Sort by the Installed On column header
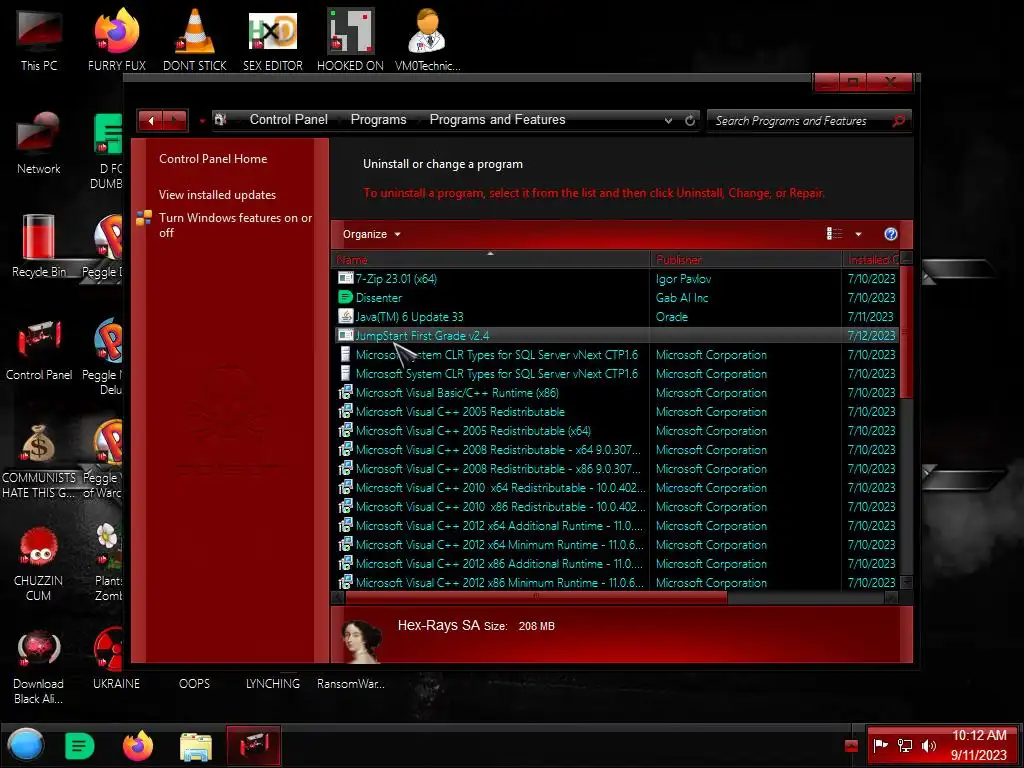This screenshot has height=768, width=1024. (x=872, y=259)
